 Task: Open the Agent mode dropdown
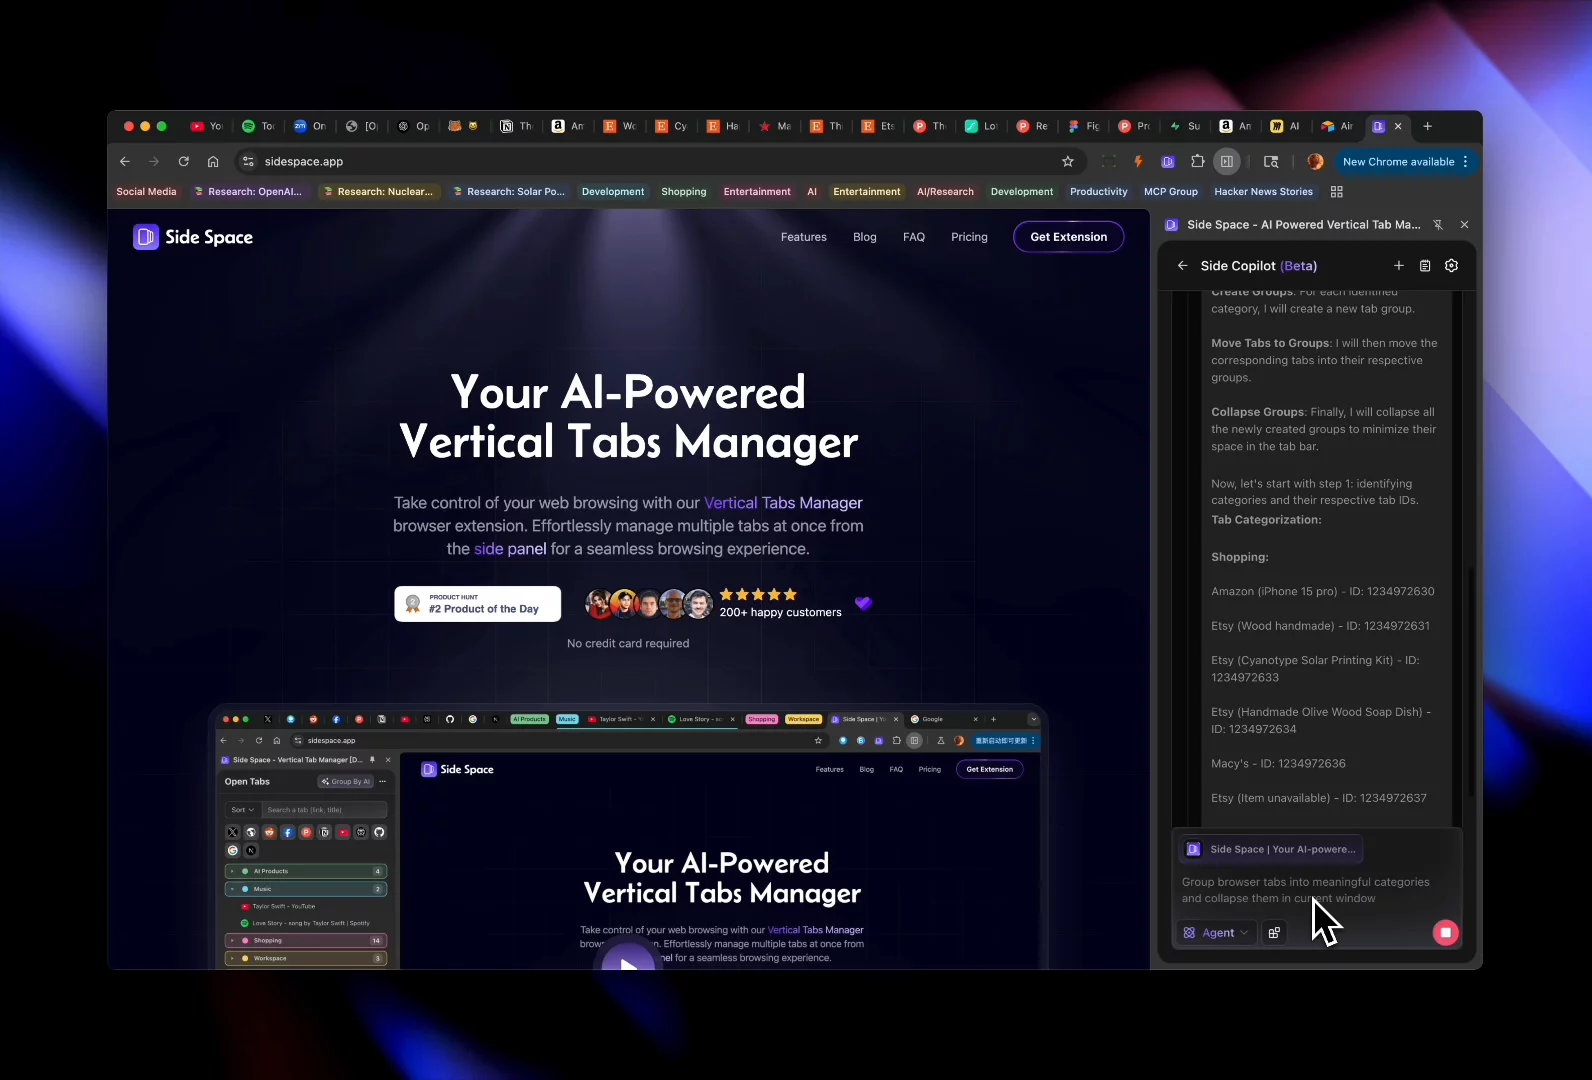point(1216,933)
